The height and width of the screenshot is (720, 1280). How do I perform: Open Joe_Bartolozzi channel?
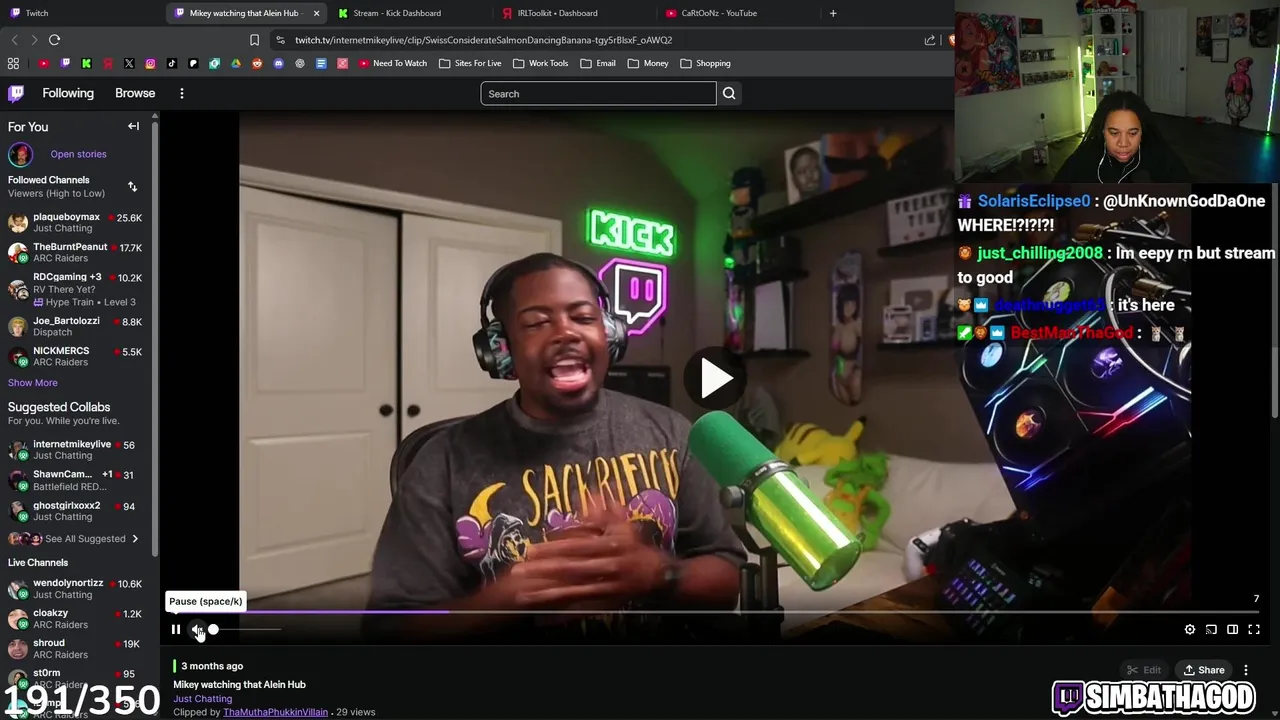coord(75,326)
